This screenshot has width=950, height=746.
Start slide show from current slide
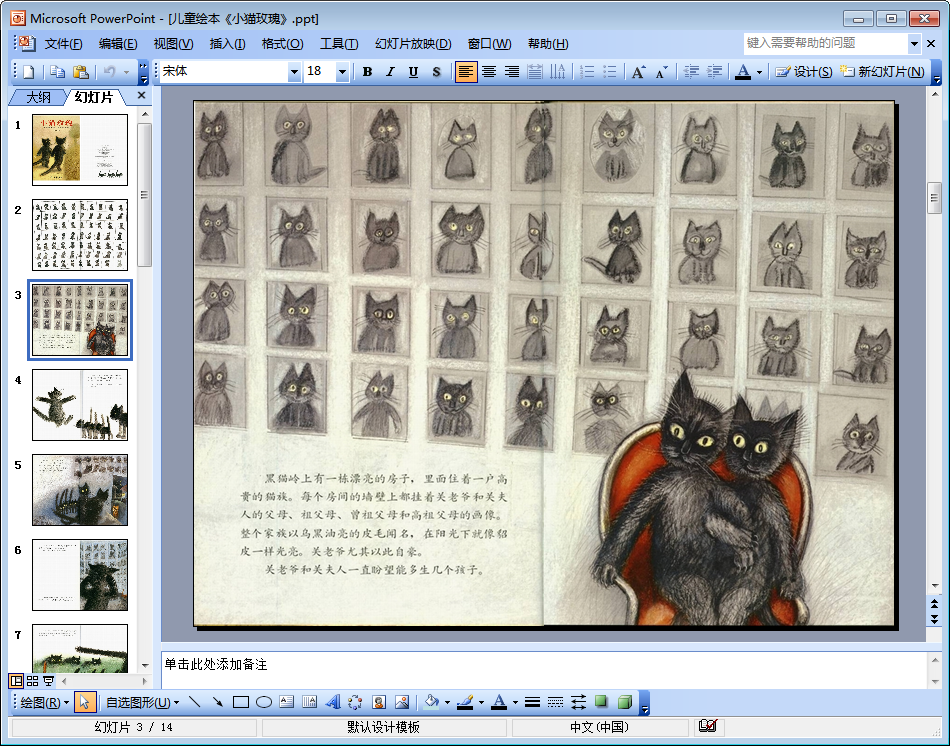click(48, 681)
